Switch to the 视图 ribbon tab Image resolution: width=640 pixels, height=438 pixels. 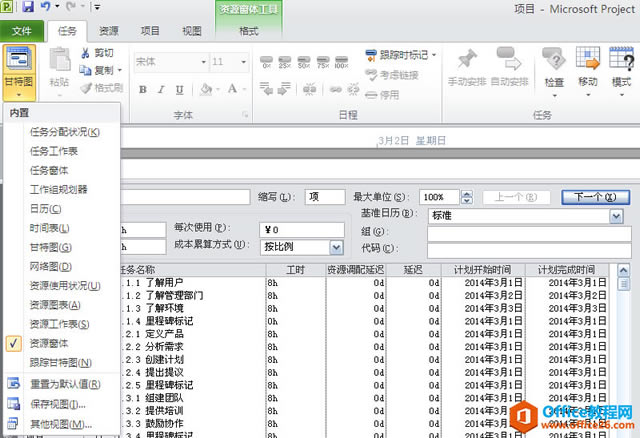point(191,31)
